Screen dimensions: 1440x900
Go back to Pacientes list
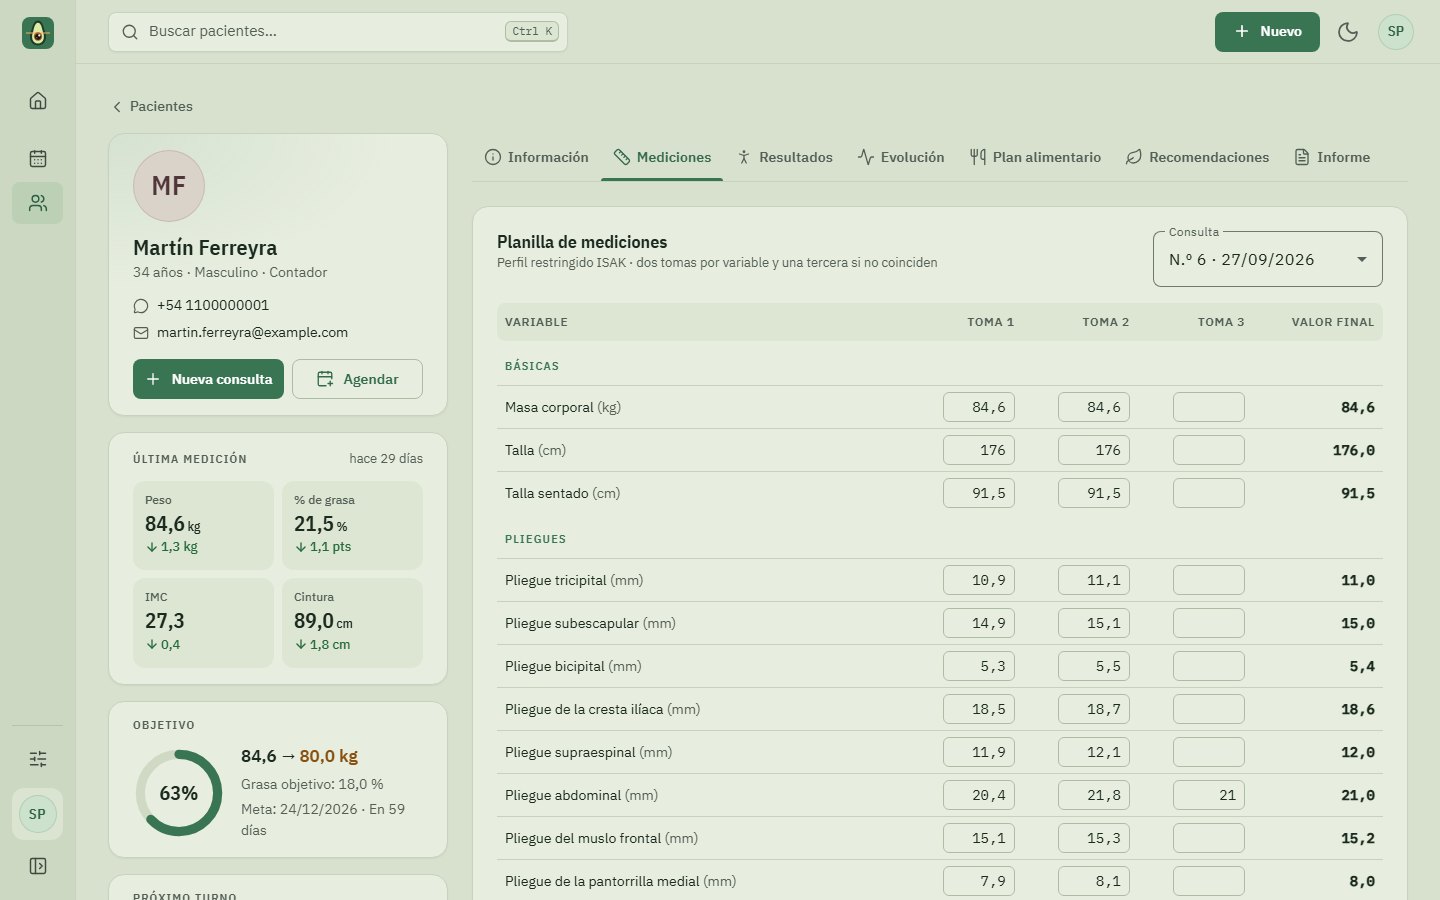point(153,106)
